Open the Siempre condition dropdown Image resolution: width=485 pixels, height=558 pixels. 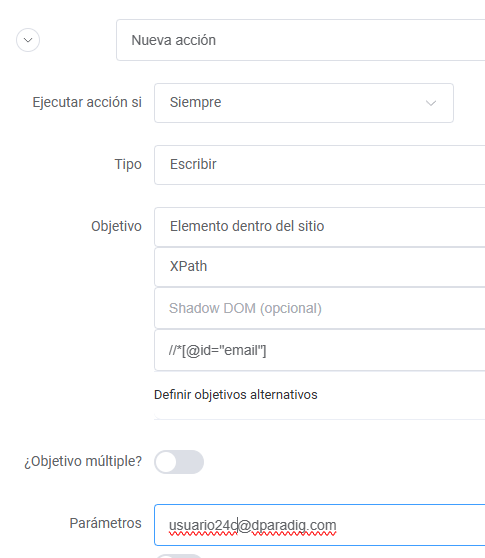point(304,103)
